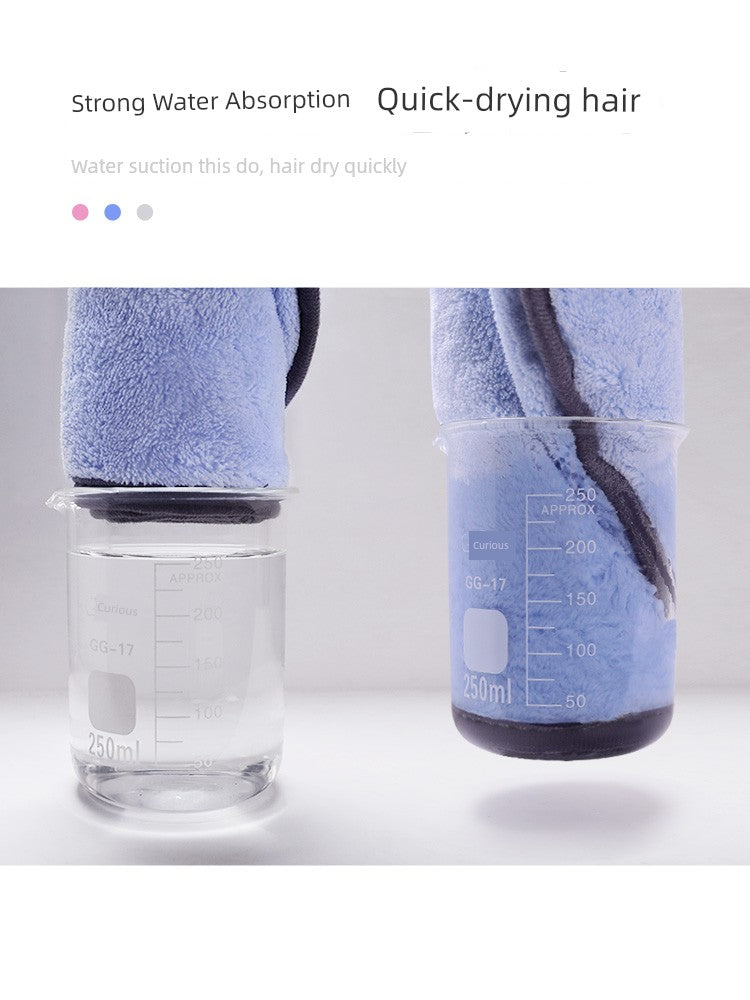Click the Curious logo on right beaker
This screenshot has height=1000, width=750.
tap(490, 545)
